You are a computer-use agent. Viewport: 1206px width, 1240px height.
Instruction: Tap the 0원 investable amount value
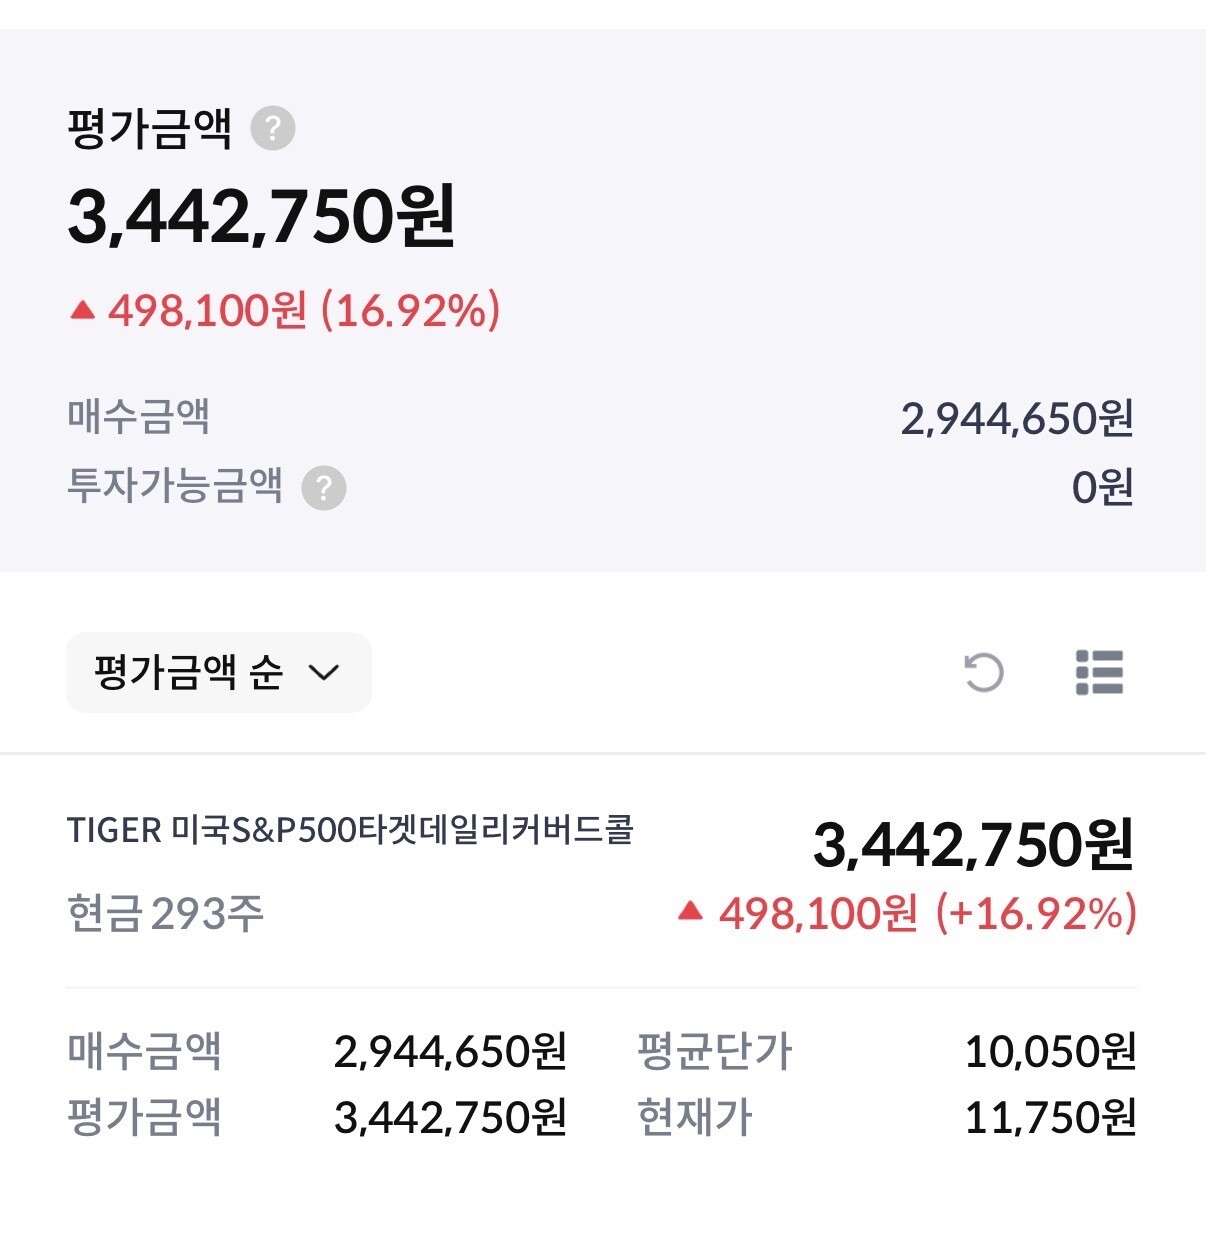[1102, 487]
